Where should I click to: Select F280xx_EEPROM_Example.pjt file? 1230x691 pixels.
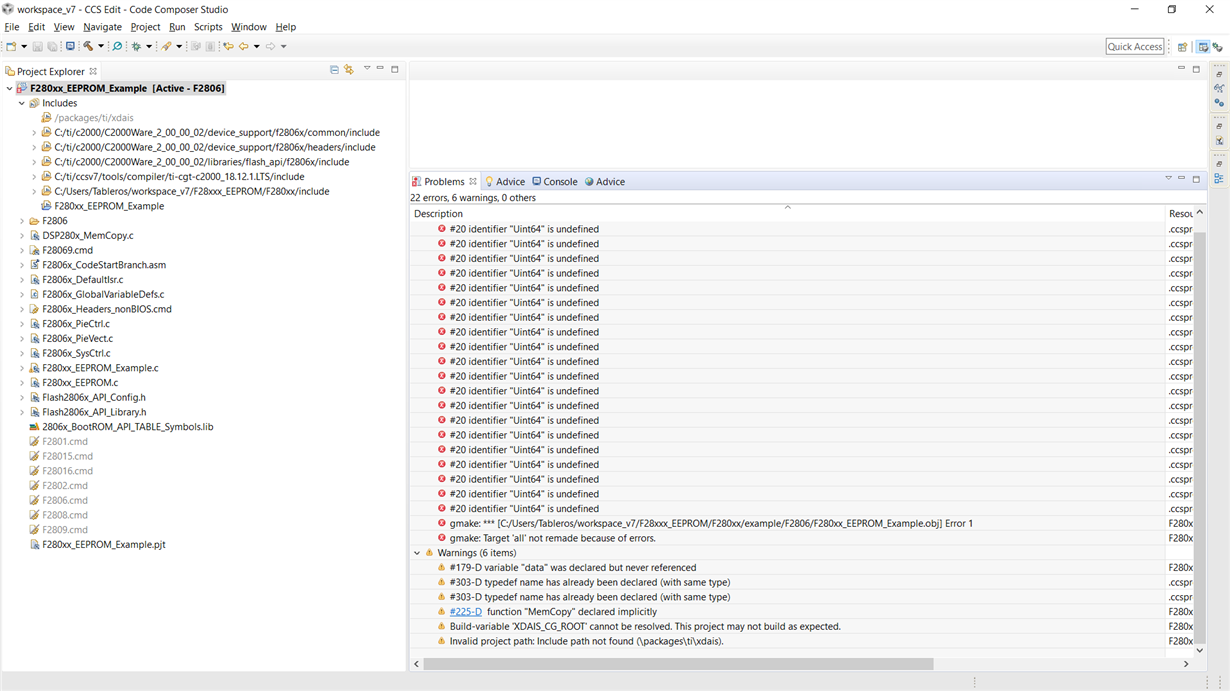coord(103,545)
